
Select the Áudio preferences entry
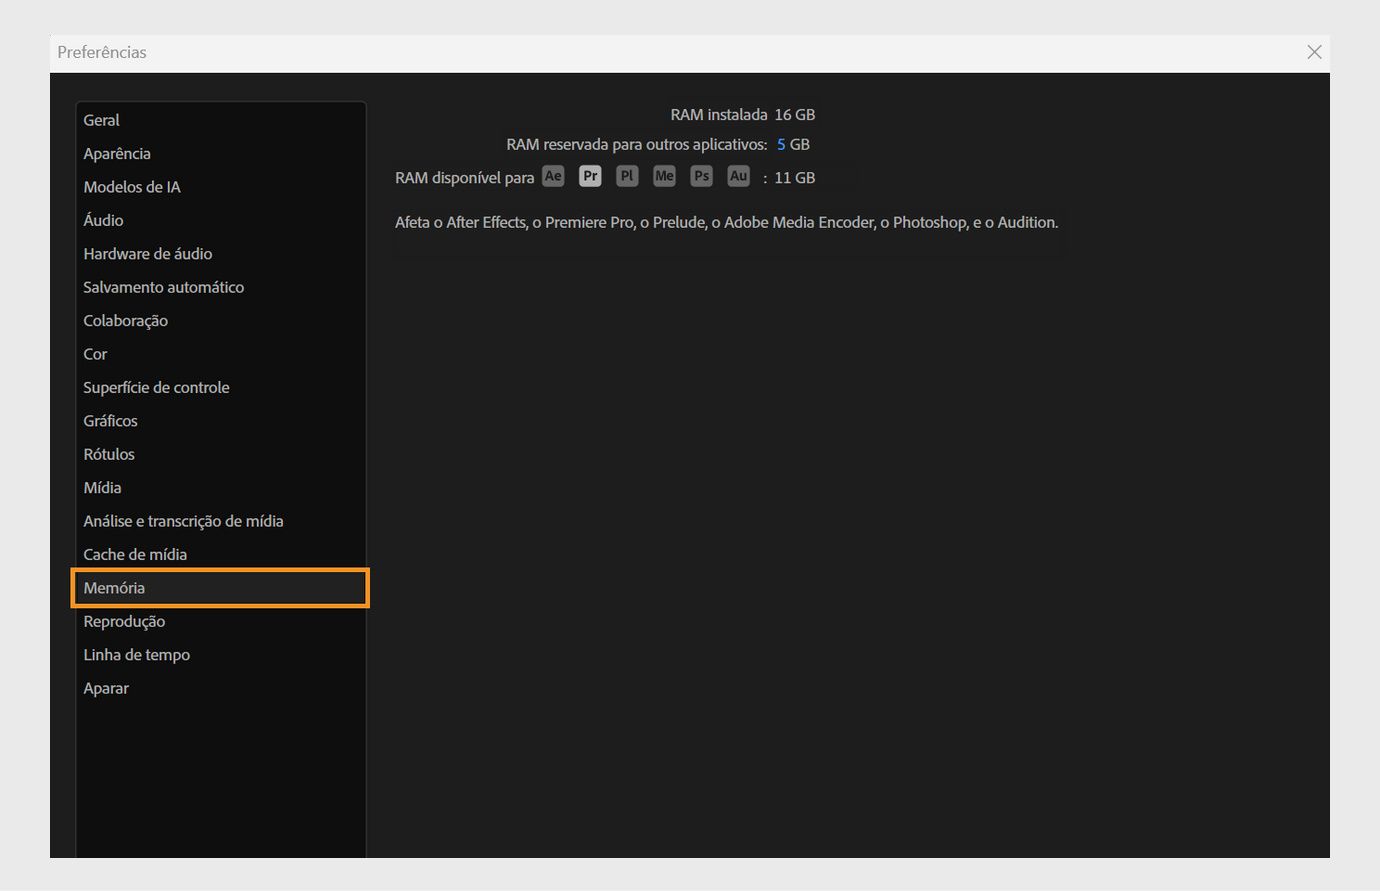click(103, 220)
